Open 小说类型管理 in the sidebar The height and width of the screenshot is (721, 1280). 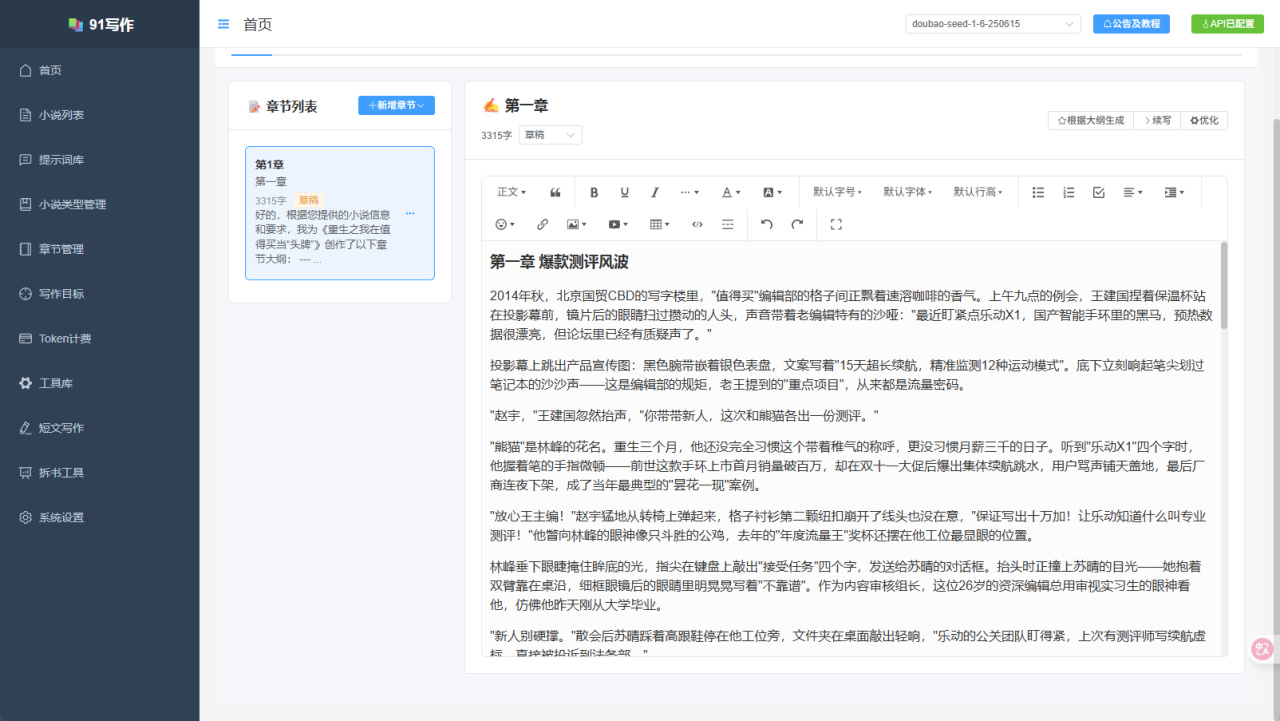pyautogui.click(x=100, y=204)
